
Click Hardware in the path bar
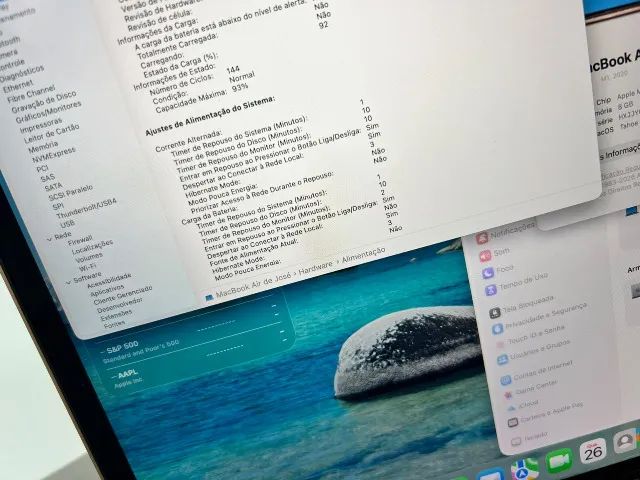(x=316, y=268)
